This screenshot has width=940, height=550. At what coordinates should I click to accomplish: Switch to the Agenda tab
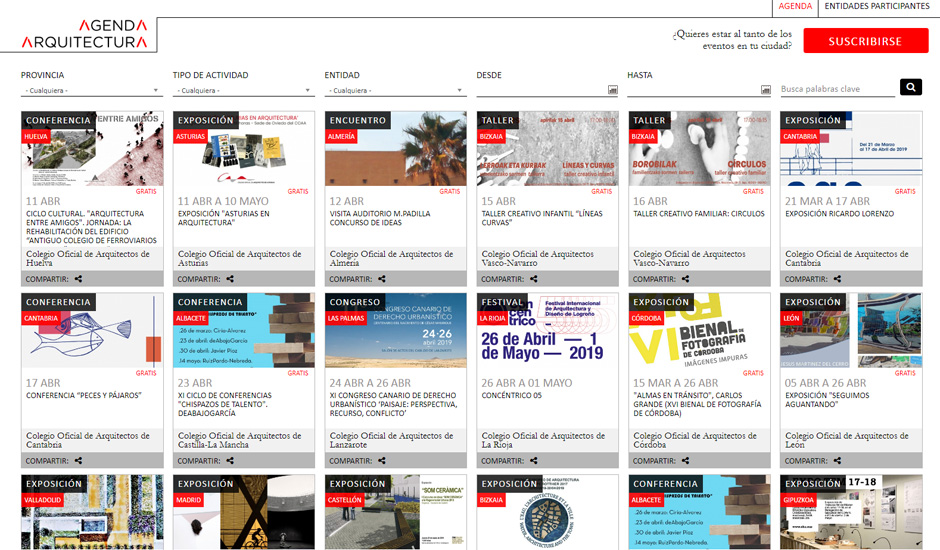click(x=795, y=6)
